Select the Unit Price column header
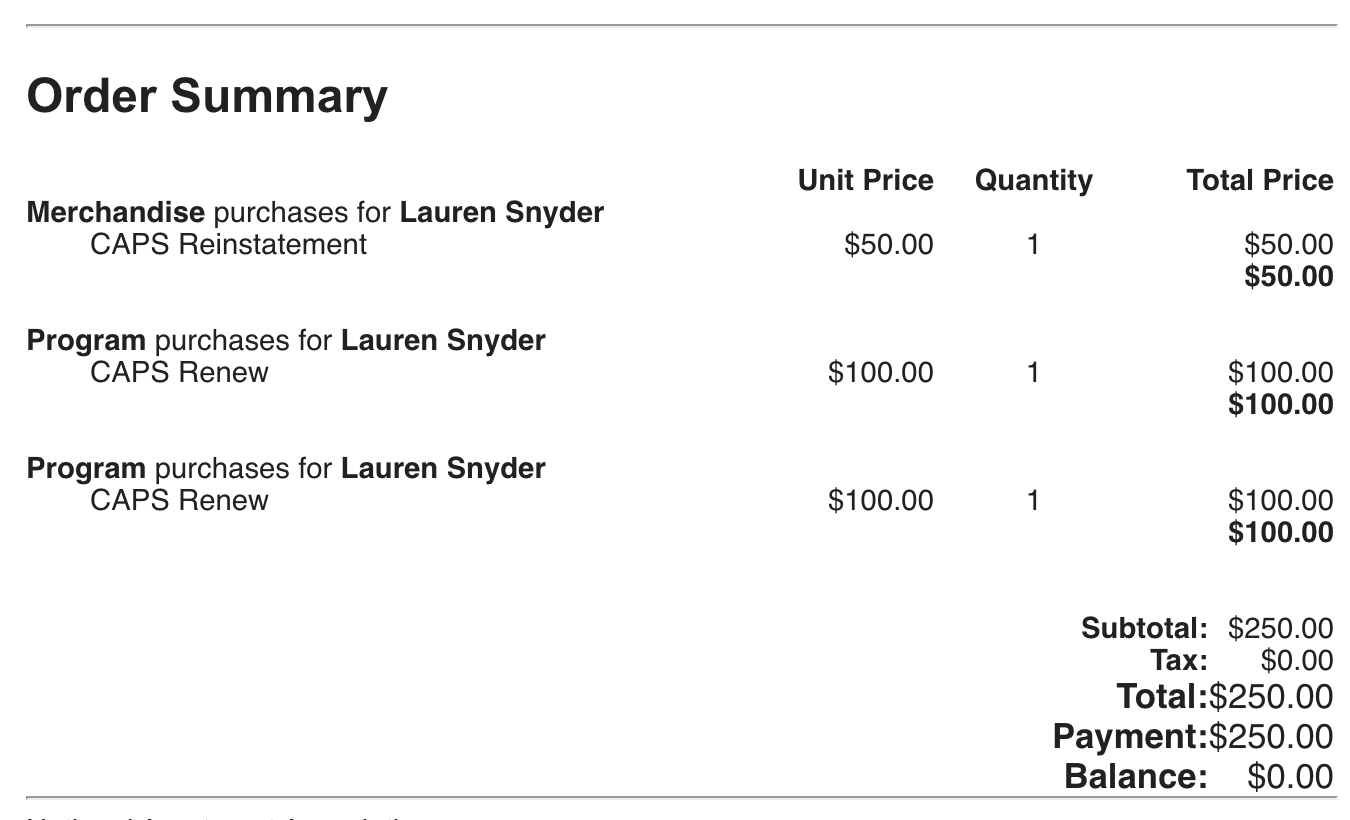The width and height of the screenshot is (1350, 820). pyautogui.click(x=865, y=180)
